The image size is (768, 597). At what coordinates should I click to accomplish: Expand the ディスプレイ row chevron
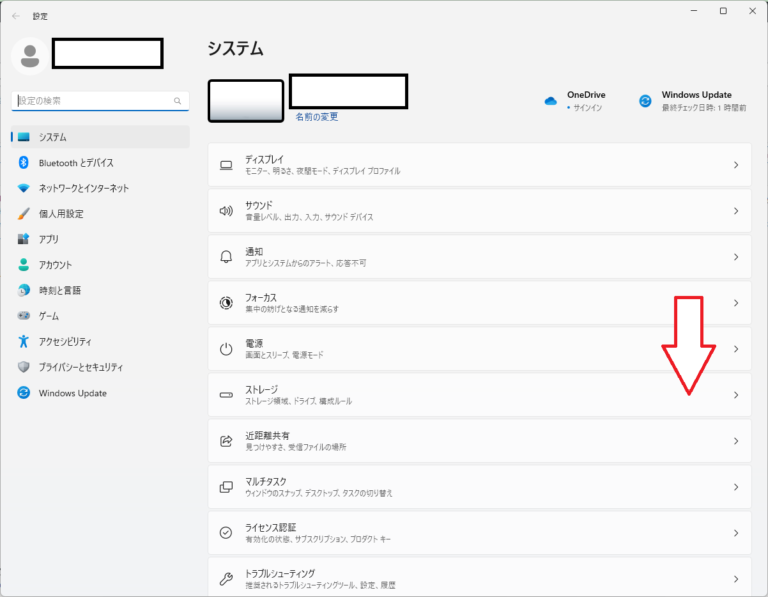[x=735, y=165]
